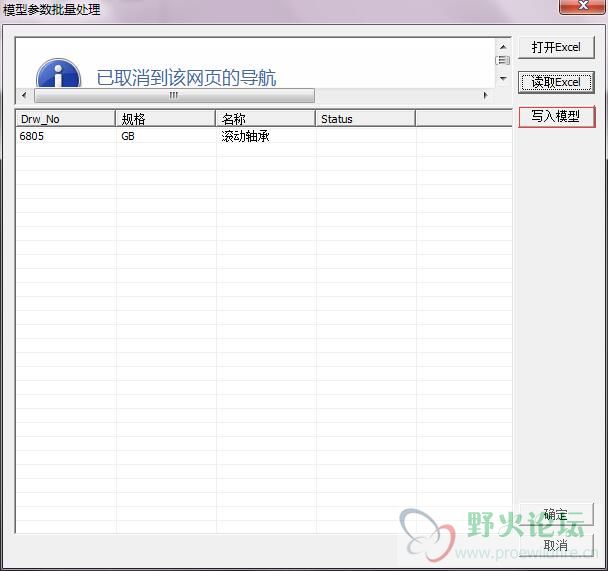
Task: Confirm with the 确定 button
Action: (x=556, y=514)
